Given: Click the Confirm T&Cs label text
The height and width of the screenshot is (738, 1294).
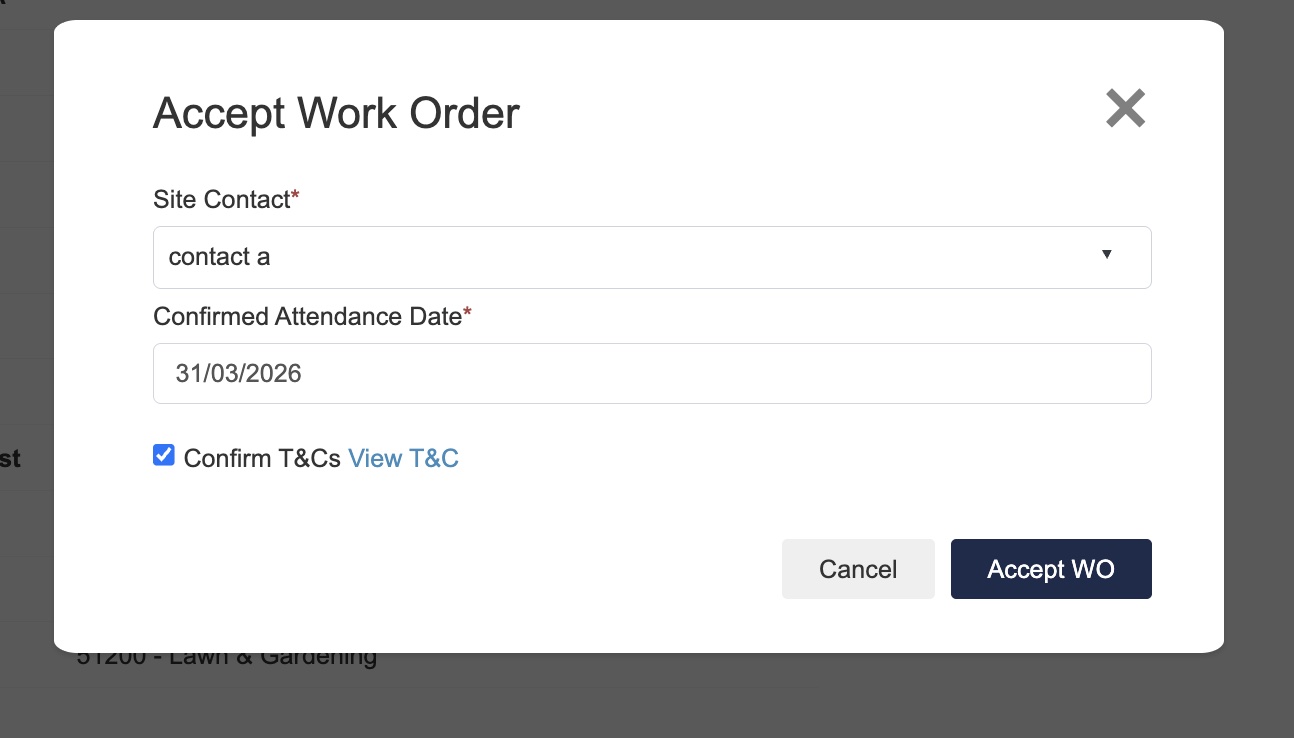Looking at the screenshot, I should pyautogui.click(x=263, y=459).
